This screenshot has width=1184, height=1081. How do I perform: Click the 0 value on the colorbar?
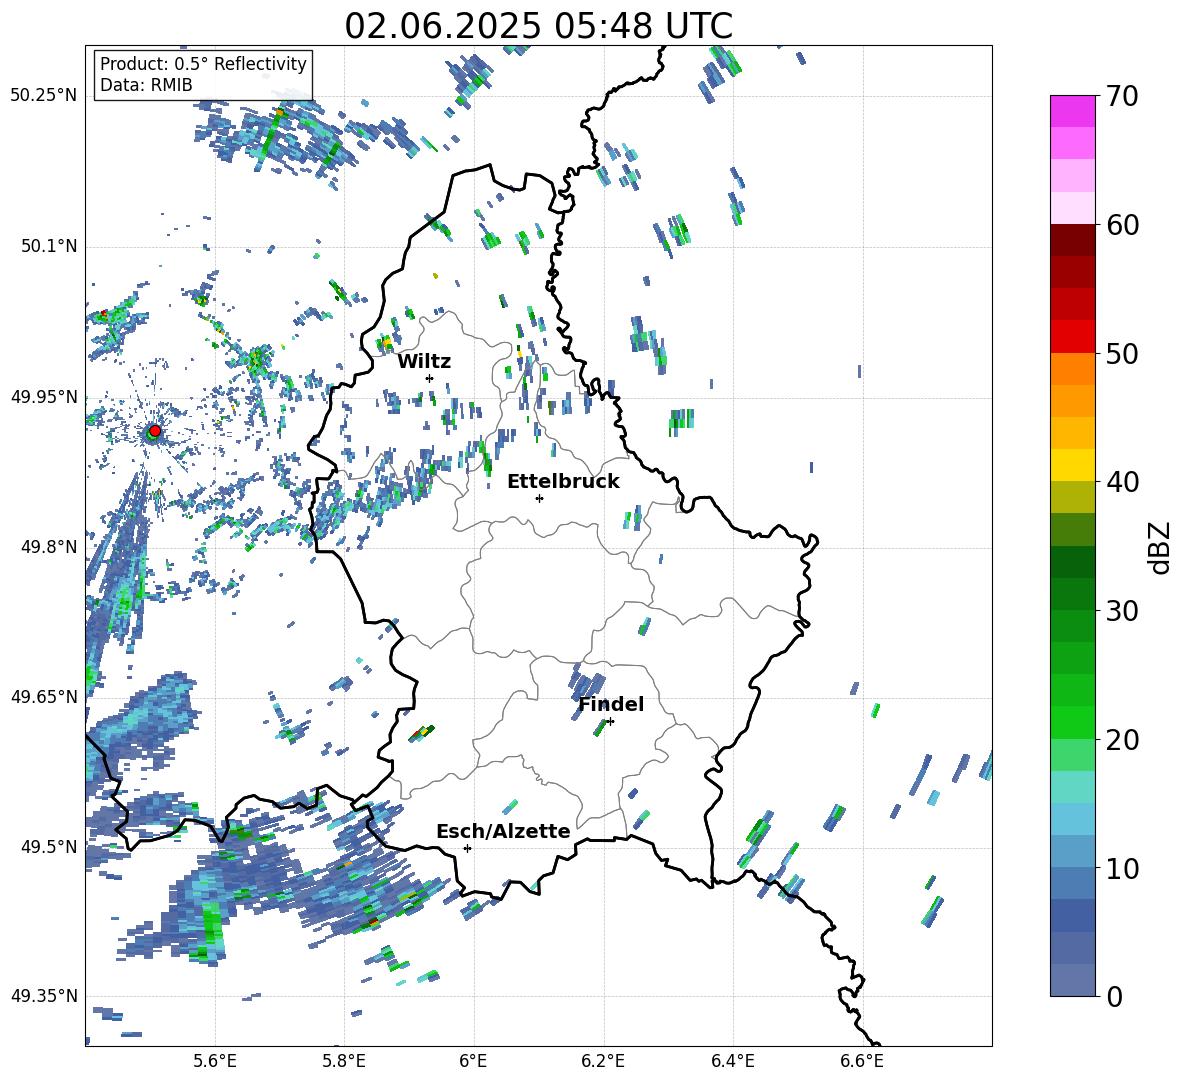[1114, 996]
